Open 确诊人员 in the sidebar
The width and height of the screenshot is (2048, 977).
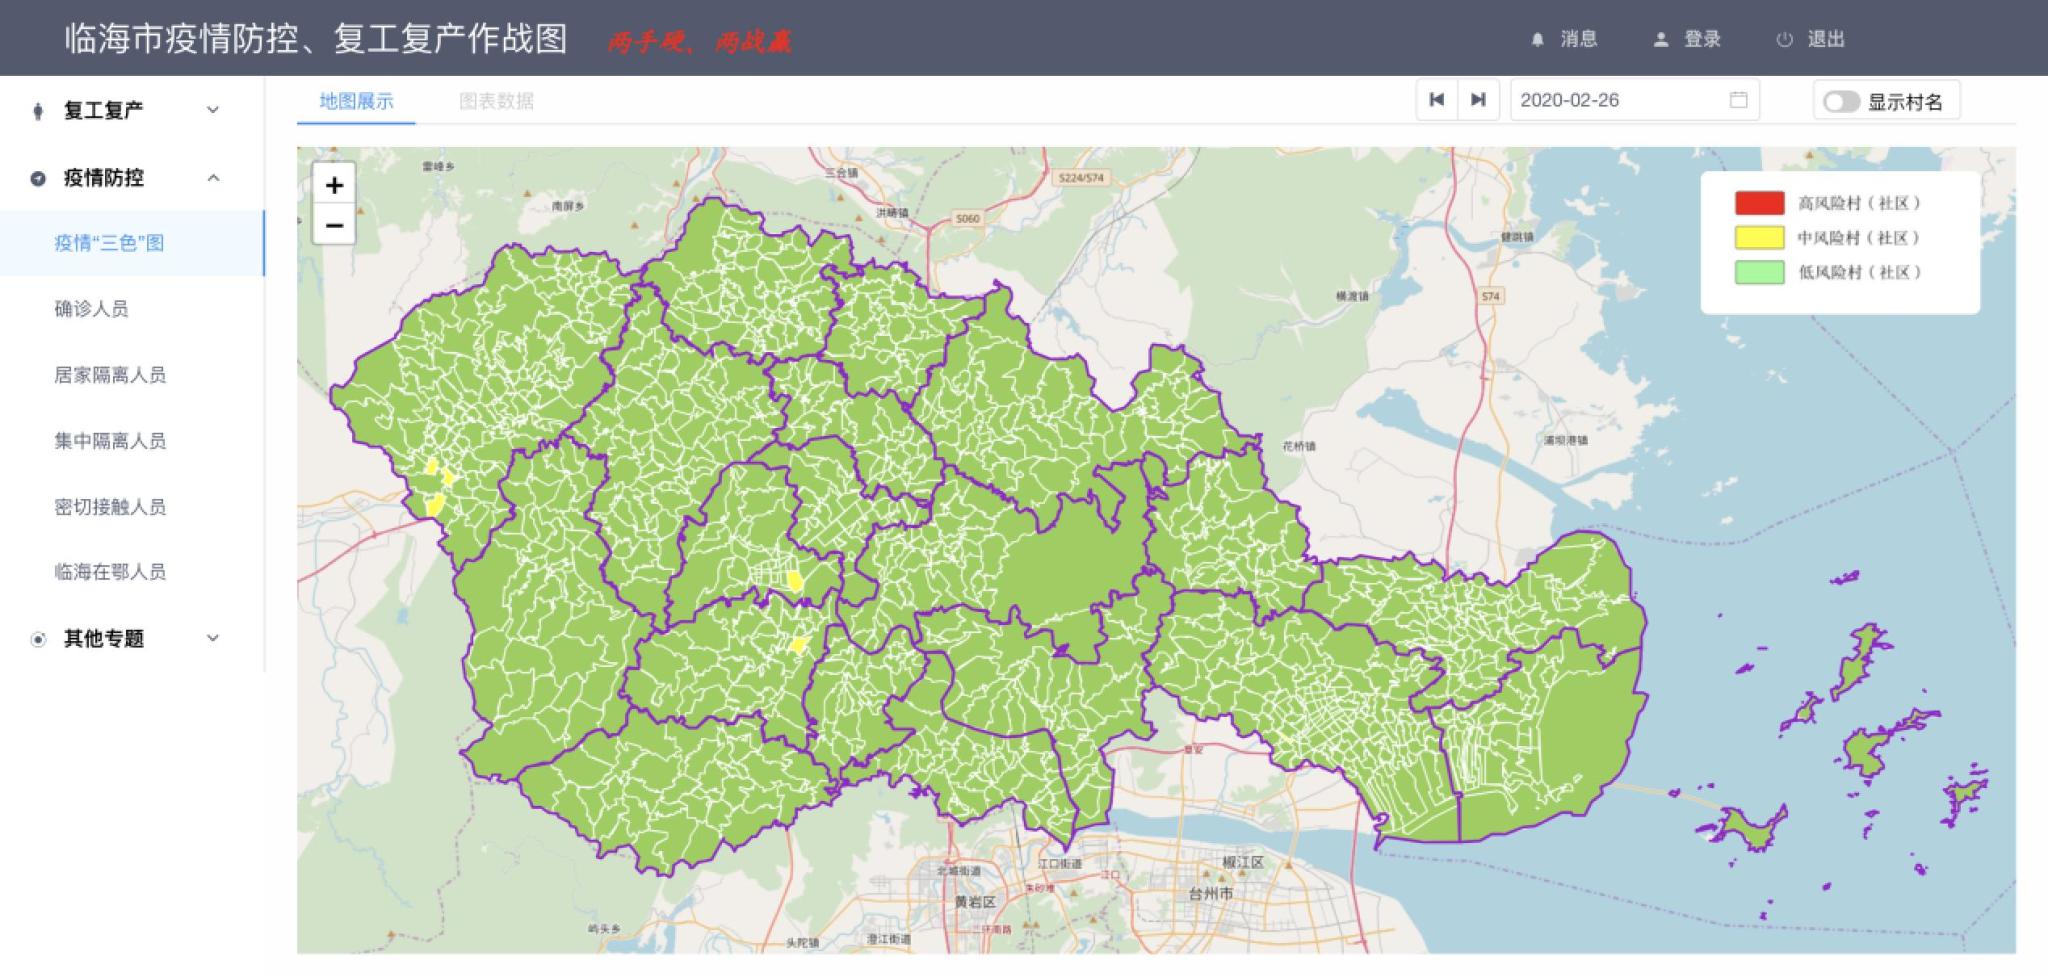click(x=92, y=309)
